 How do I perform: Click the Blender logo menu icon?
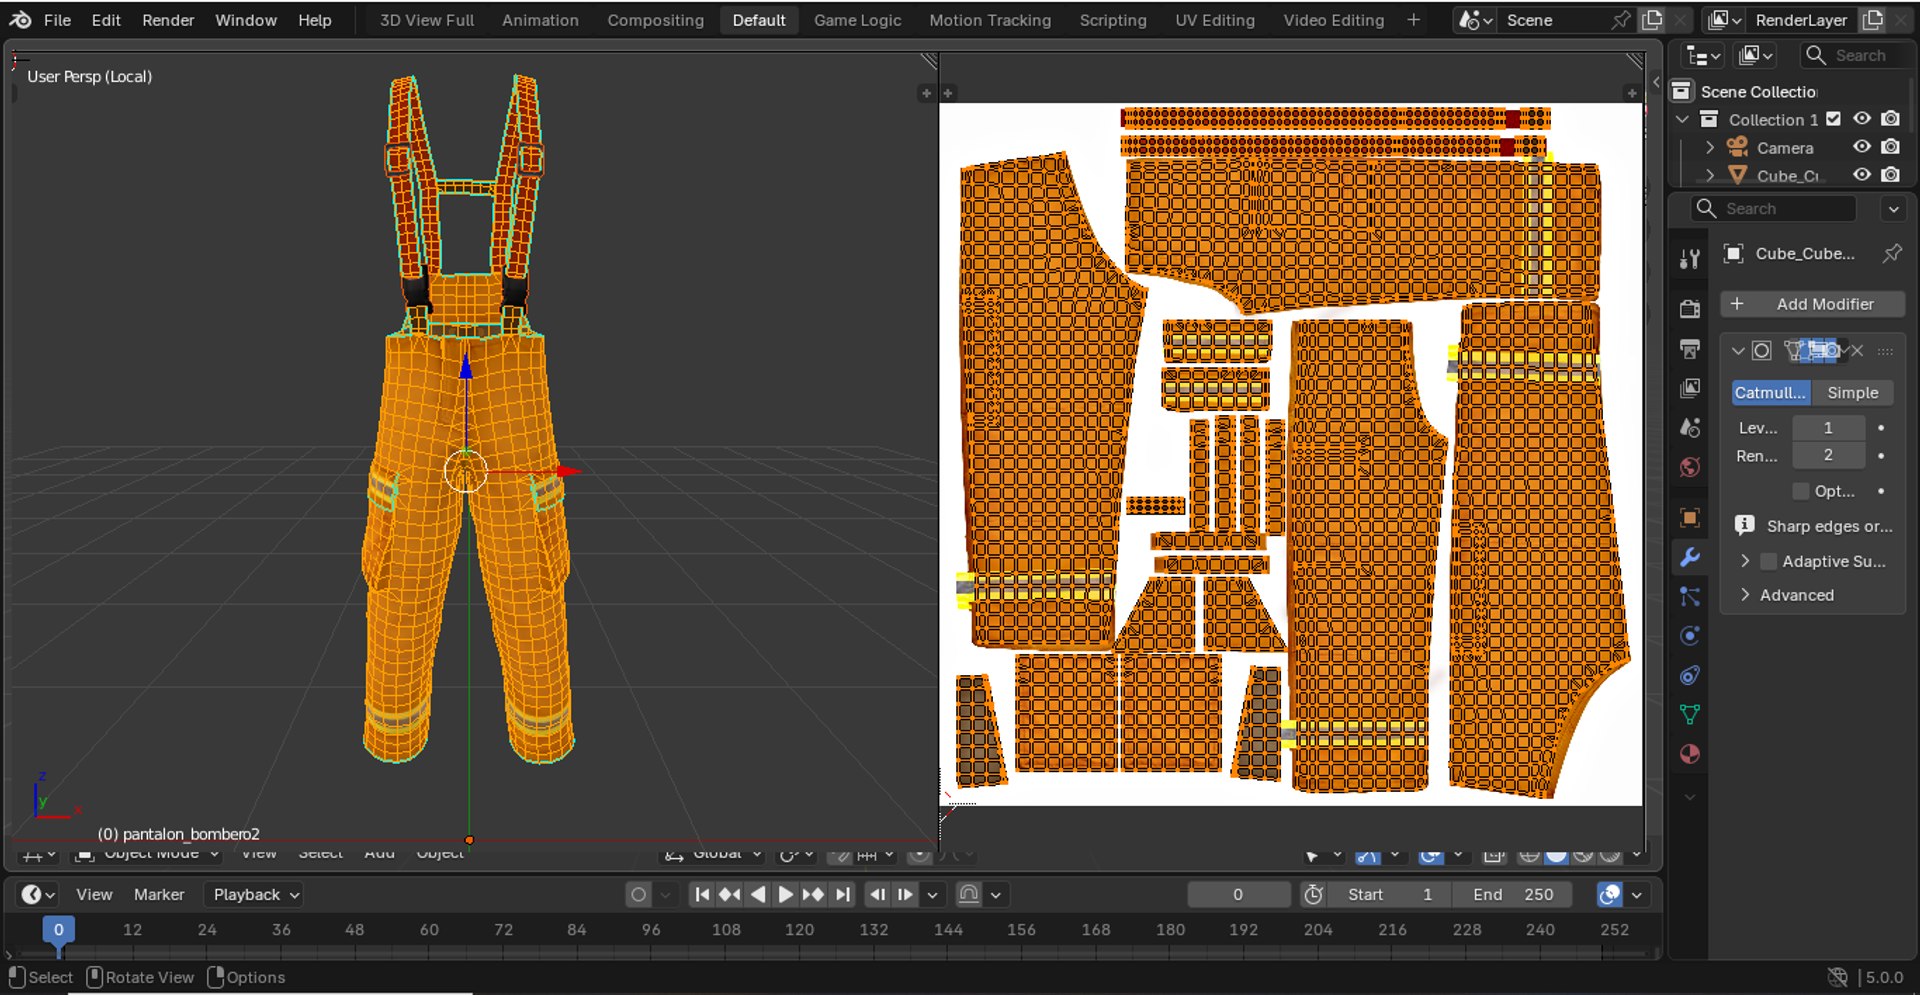(x=20, y=20)
